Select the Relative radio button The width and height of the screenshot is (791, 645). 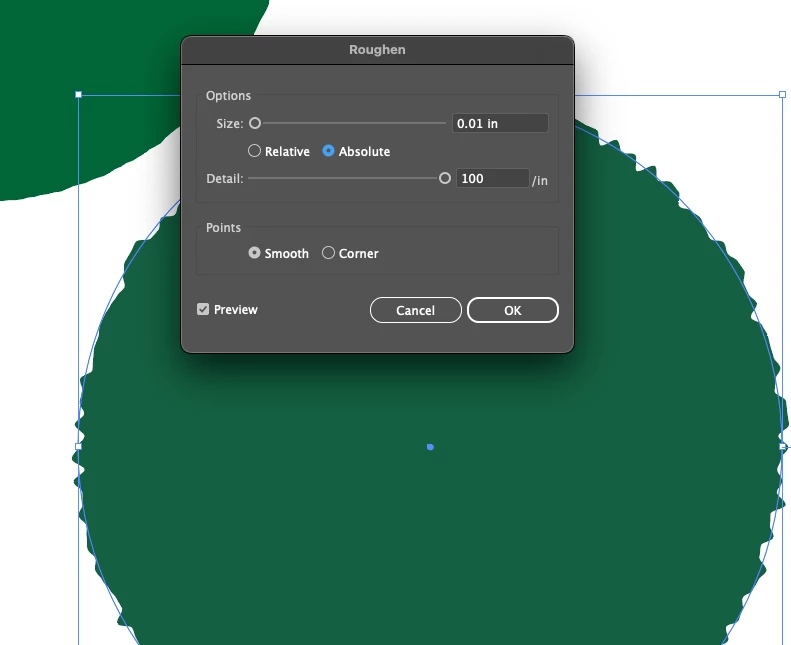tap(254, 151)
